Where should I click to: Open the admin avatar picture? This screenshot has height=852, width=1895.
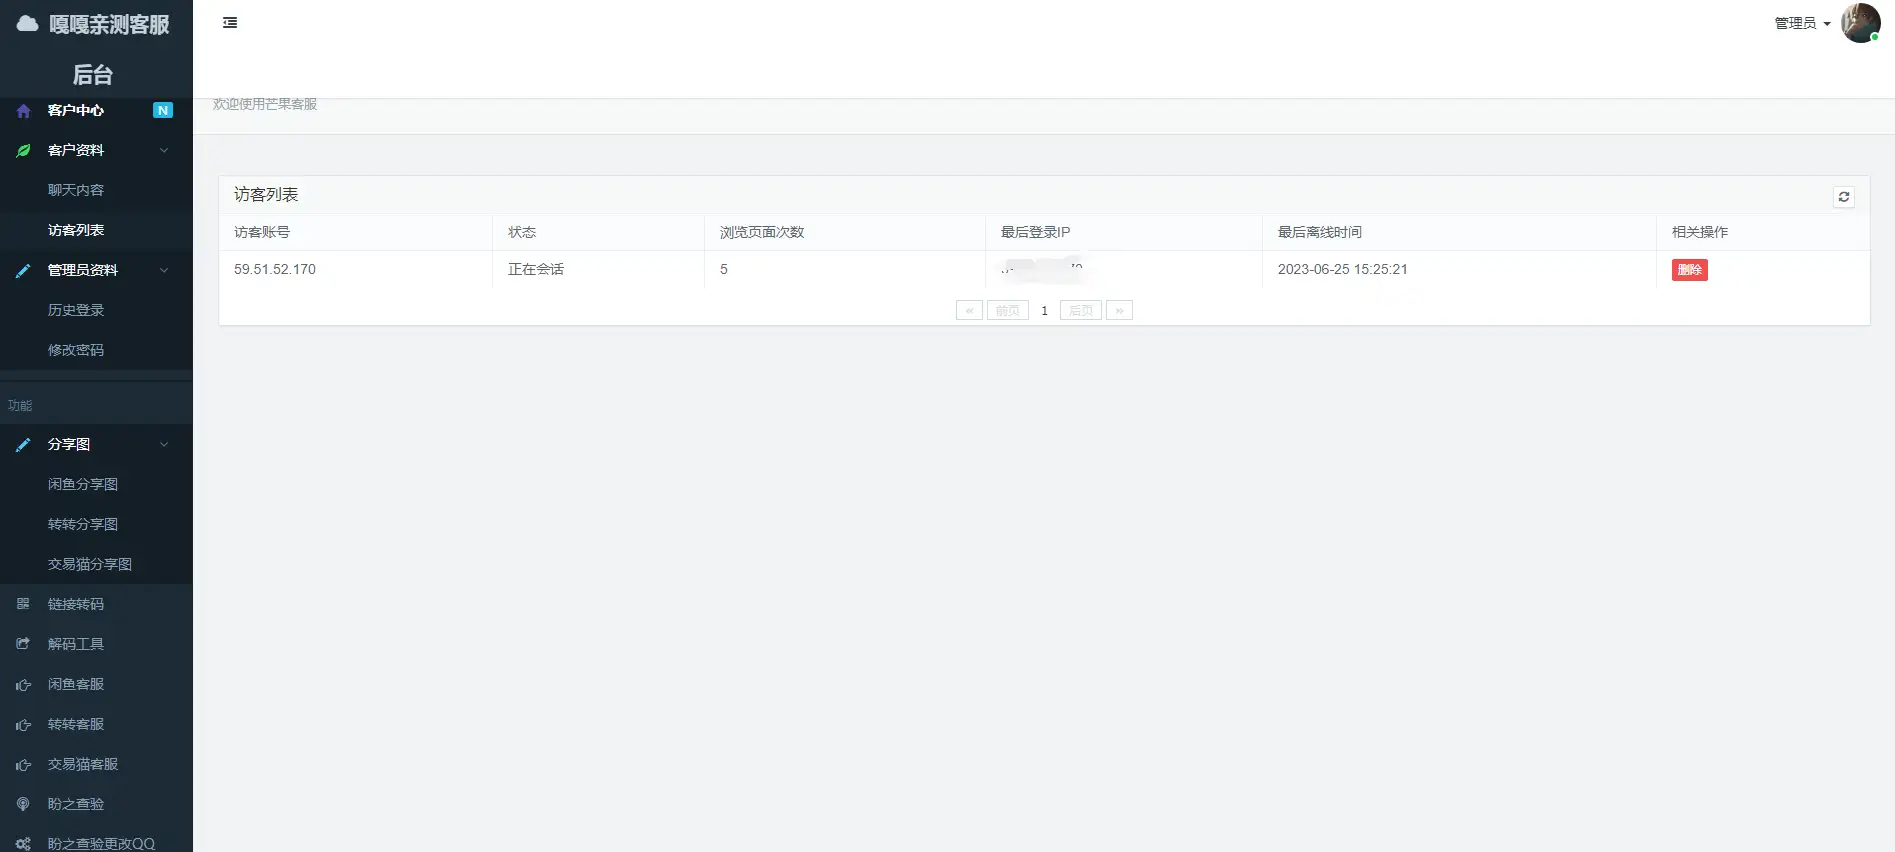[1861, 23]
